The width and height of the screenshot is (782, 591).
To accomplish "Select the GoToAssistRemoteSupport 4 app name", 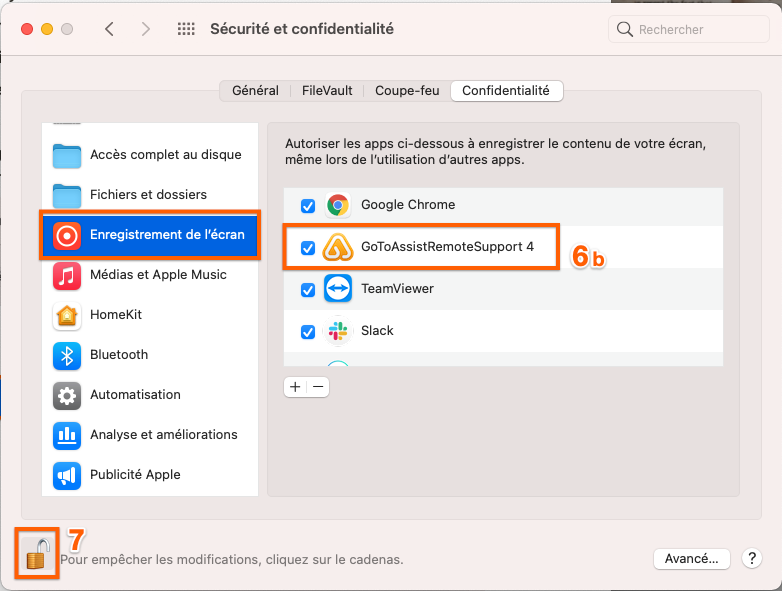I will coord(447,246).
